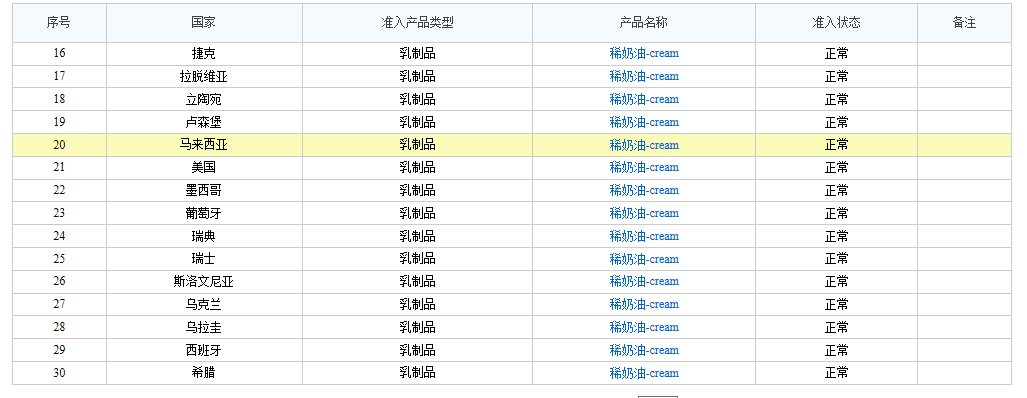Click serial number 25
Viewport: 1027px width, 398px height.
[x=59, y=259]
